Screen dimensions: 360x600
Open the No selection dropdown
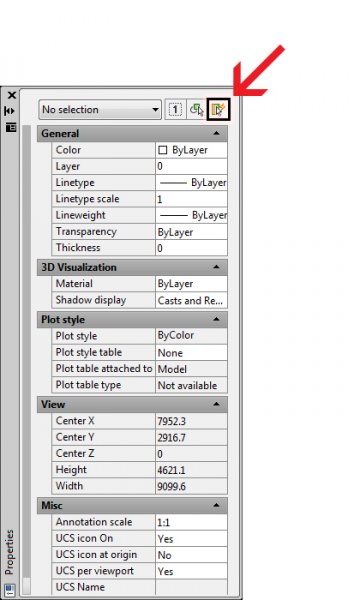(100, 110)
